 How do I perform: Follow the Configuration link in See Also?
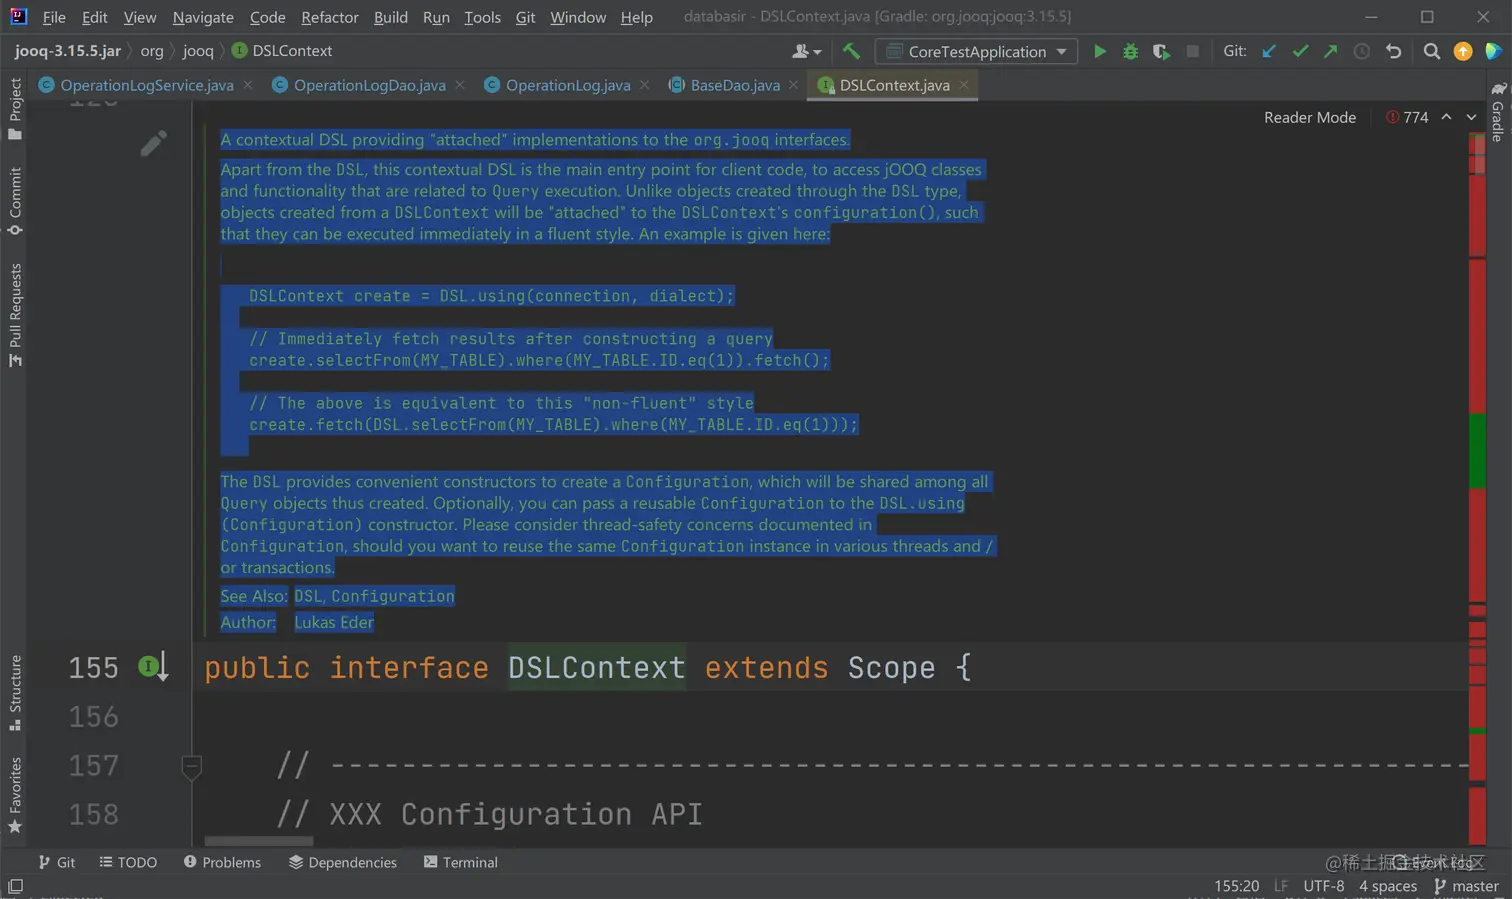point(393,596)
